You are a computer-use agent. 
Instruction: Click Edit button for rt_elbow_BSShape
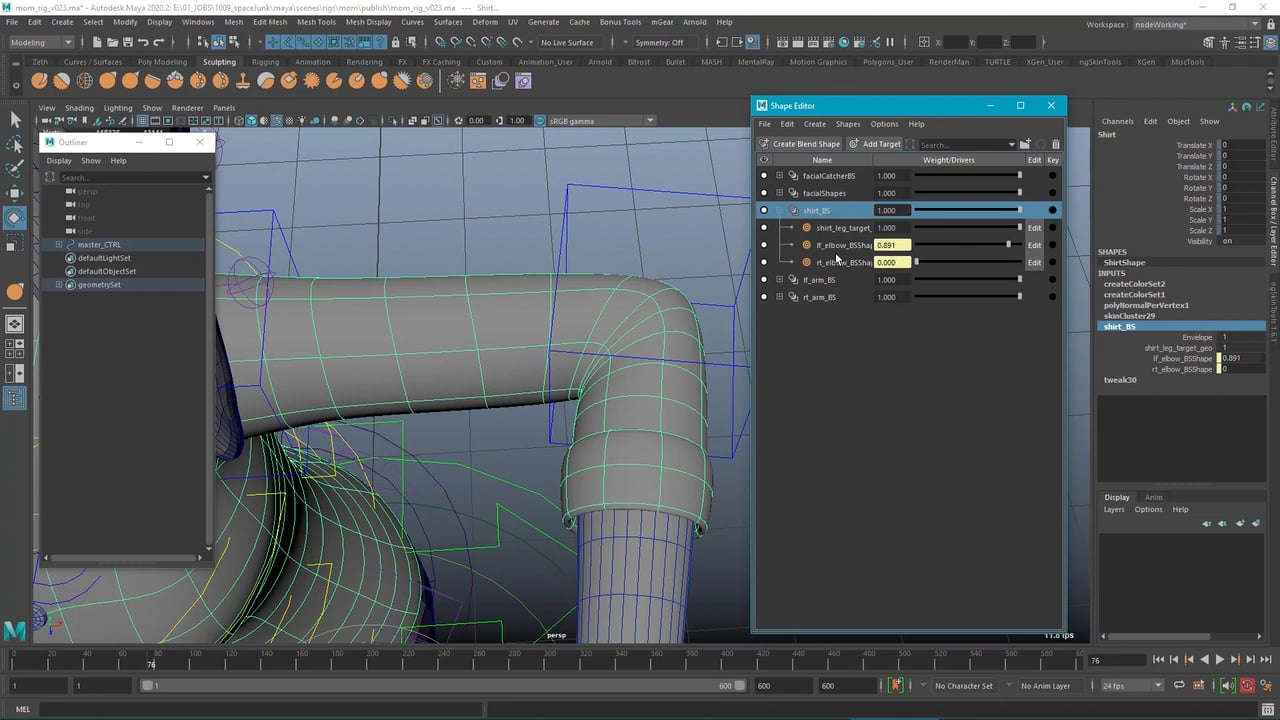point(1034,262)
